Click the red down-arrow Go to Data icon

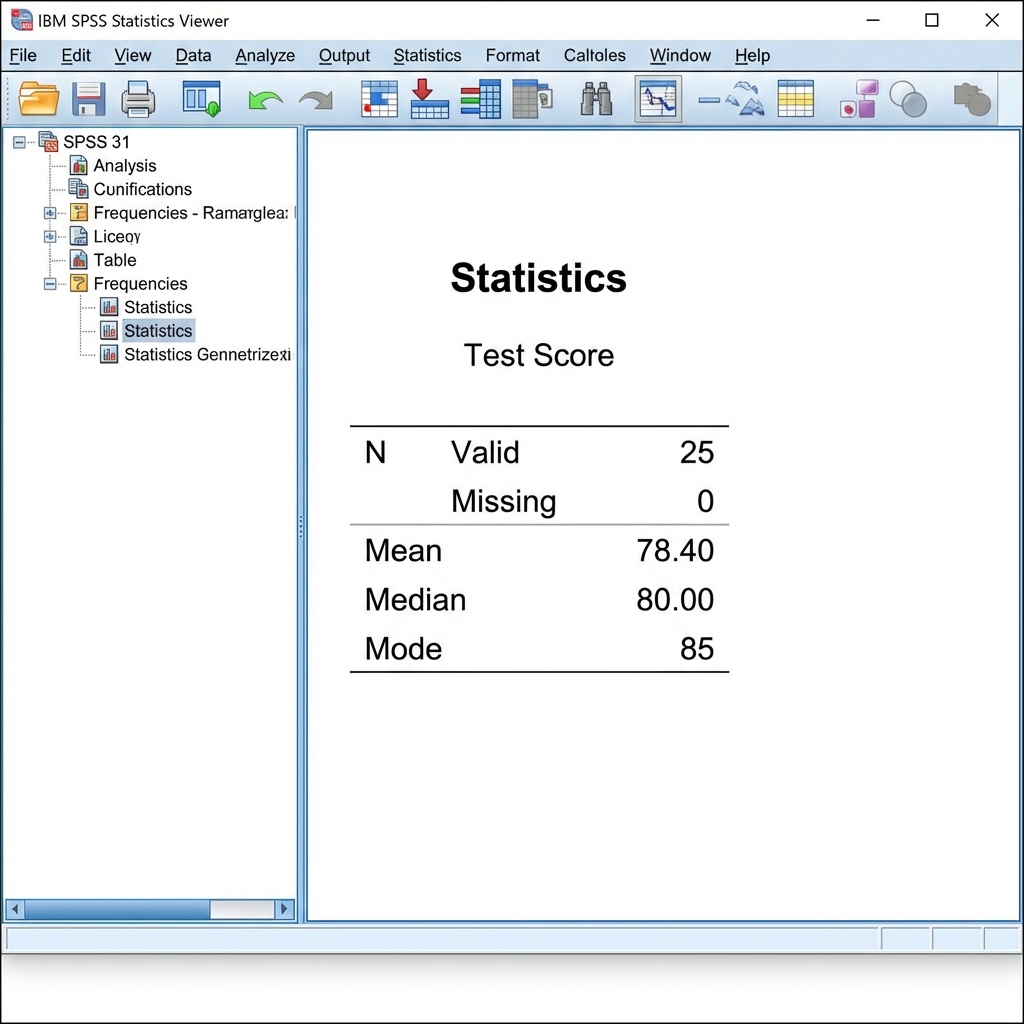pos(430,99)
